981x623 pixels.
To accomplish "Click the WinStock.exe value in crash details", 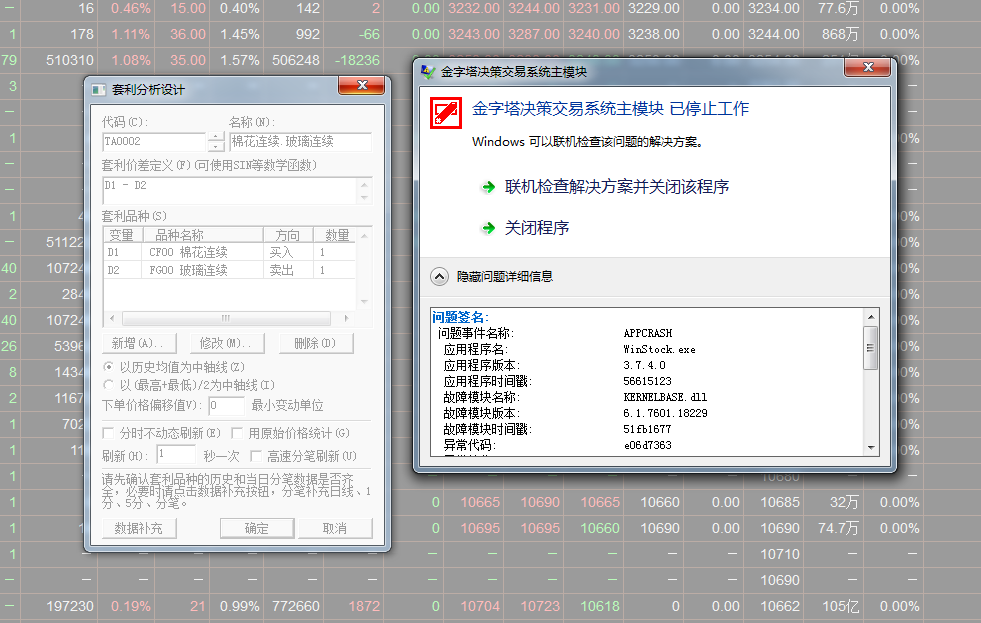I will click(659, 350).
